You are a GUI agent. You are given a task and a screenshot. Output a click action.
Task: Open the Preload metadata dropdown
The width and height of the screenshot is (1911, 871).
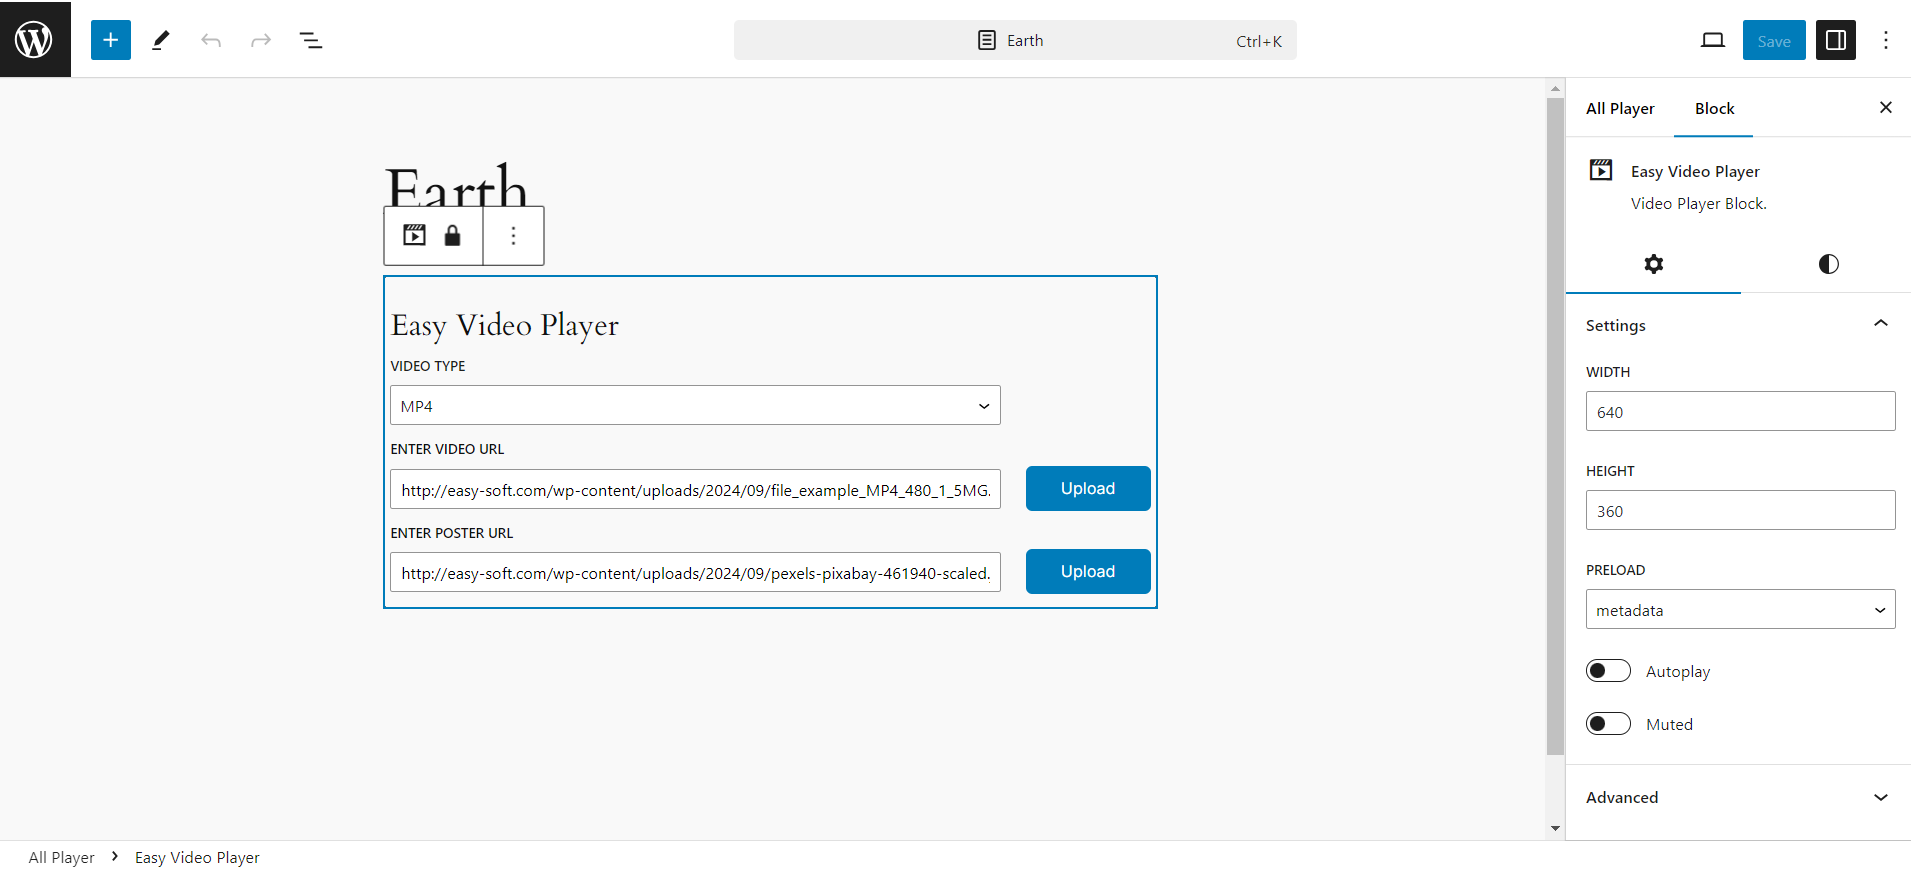[x=1740, y=610]
